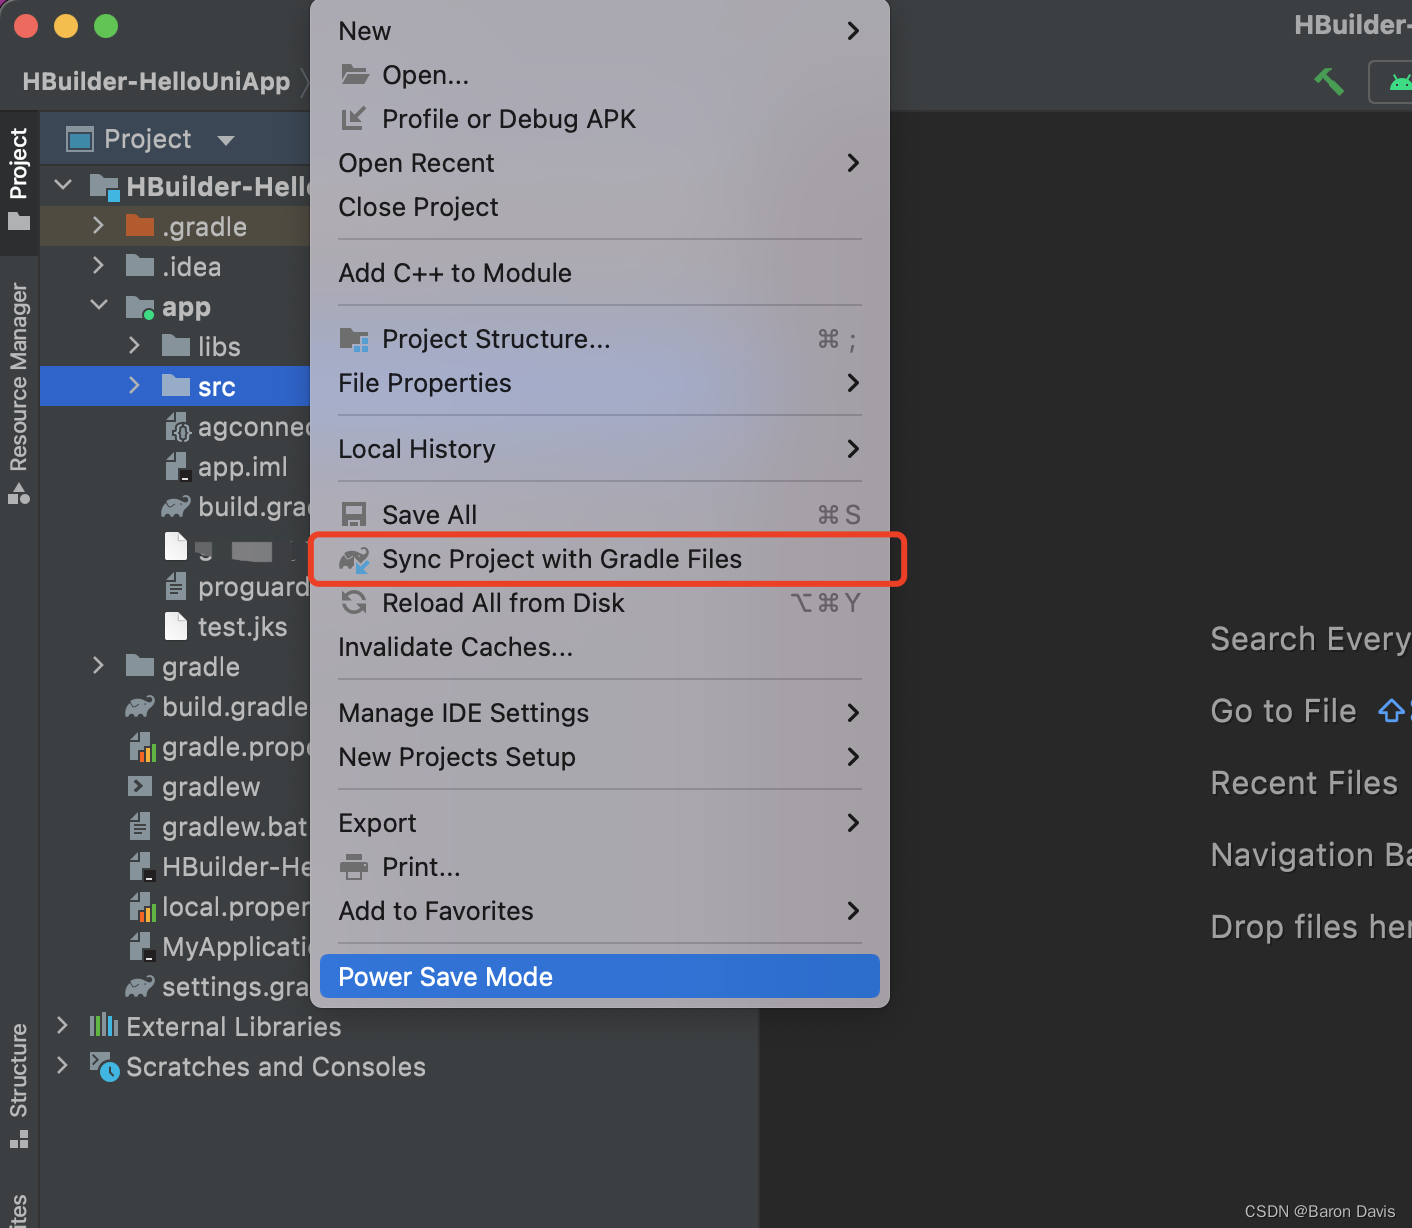Click the Android run configuration icon

(1399, 82)
